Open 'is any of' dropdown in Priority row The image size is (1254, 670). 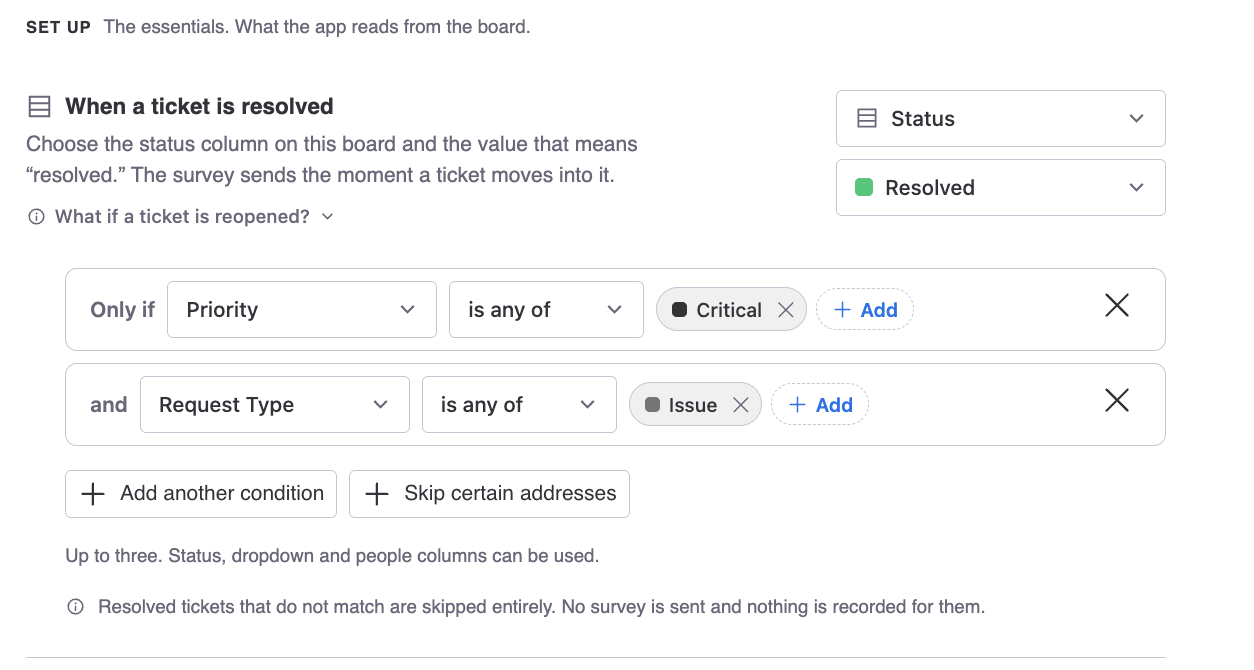click(546, 309)
